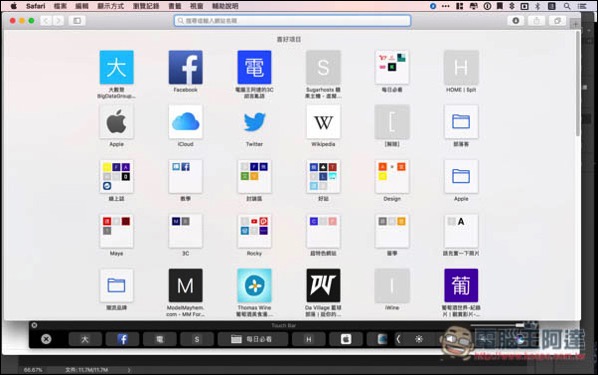Screen dimensions: 598x375
Task: Toggle the Safari sidebar button
Action: pyautogui.click(x=77, y=21)
